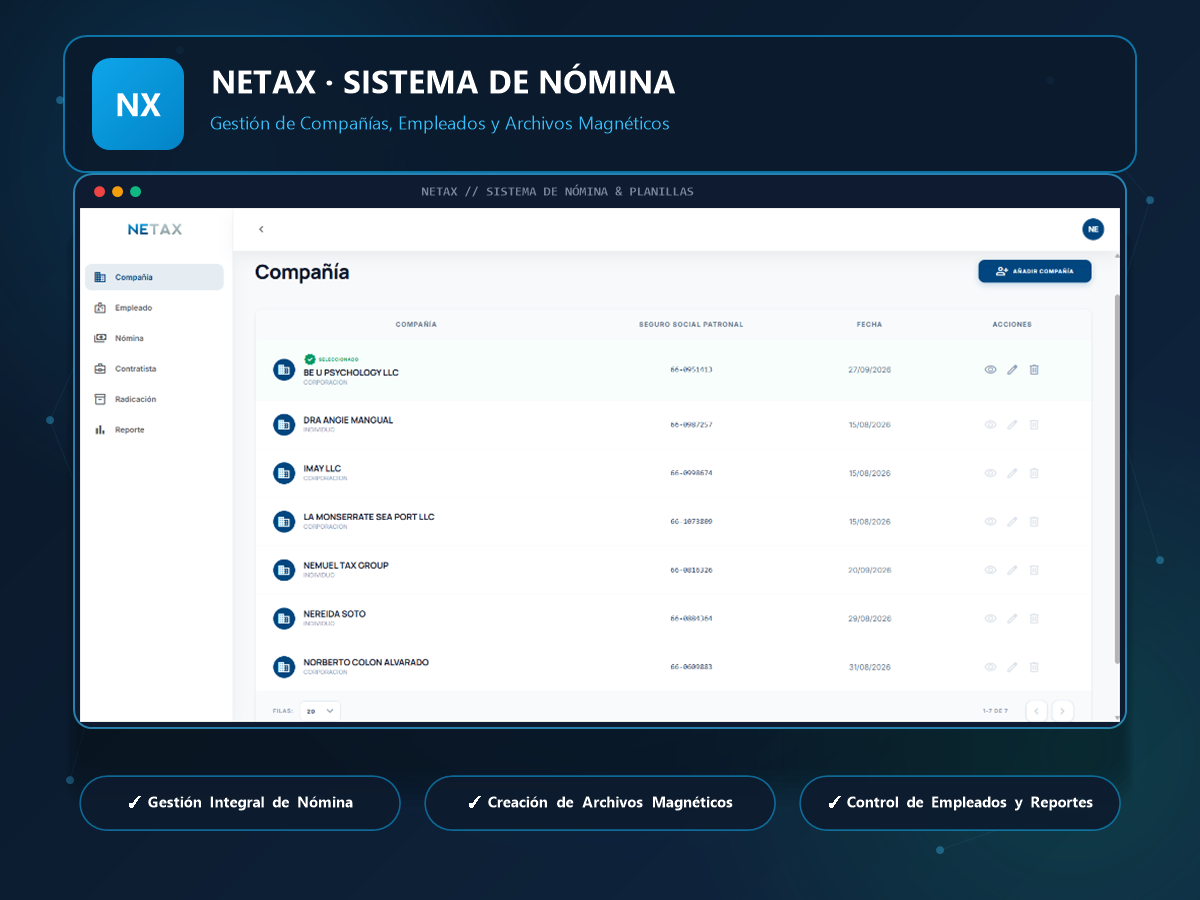
Task: View NEMUEL TAX GROUP with eye icon
Action: pos(990,570)
